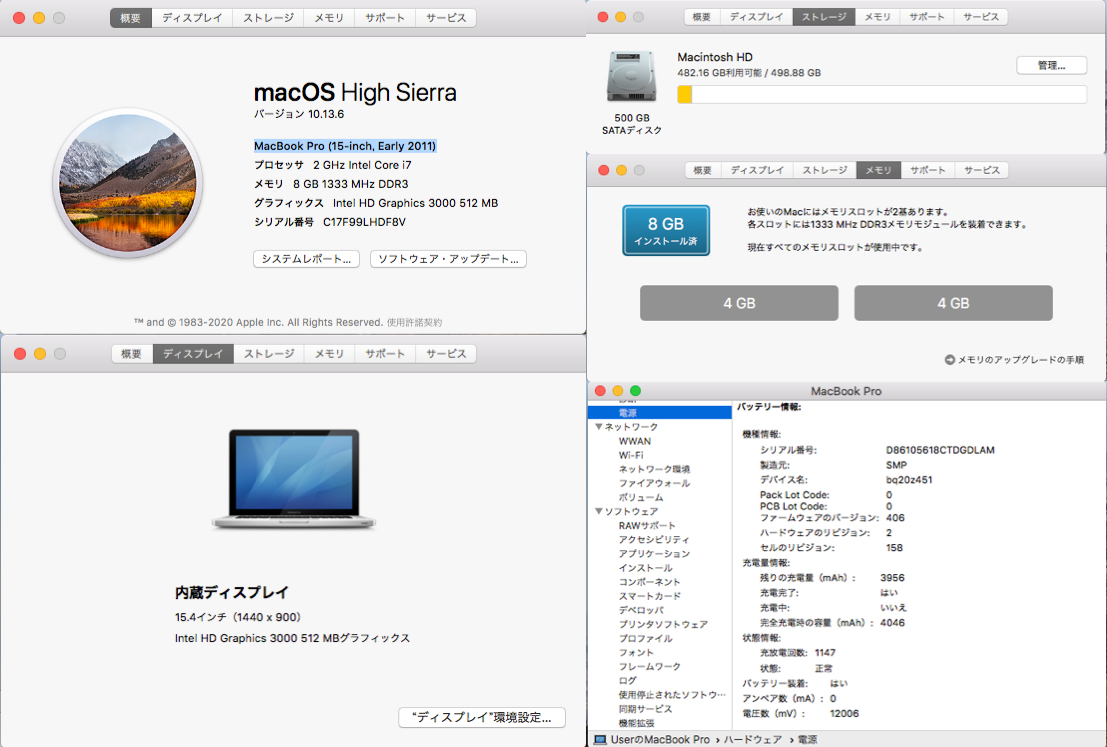Switch to 概要 tab in the 内蔵ディスプレイ window
Screen dimensions: 1107x747
point(131,354)
